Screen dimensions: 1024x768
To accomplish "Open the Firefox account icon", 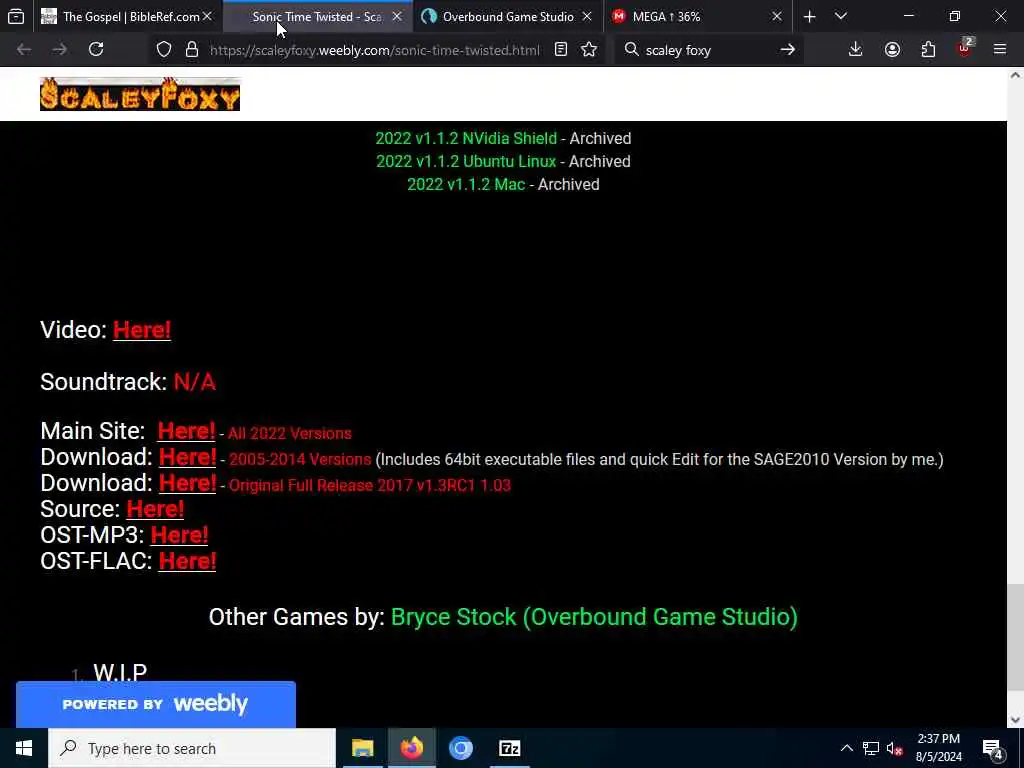I will tap(892, 50).
